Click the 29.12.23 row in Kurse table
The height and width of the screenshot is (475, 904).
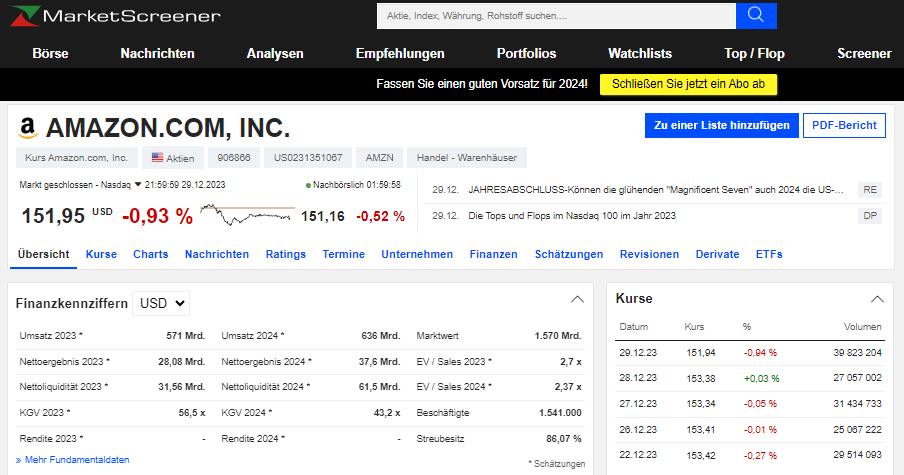[750, 353]
